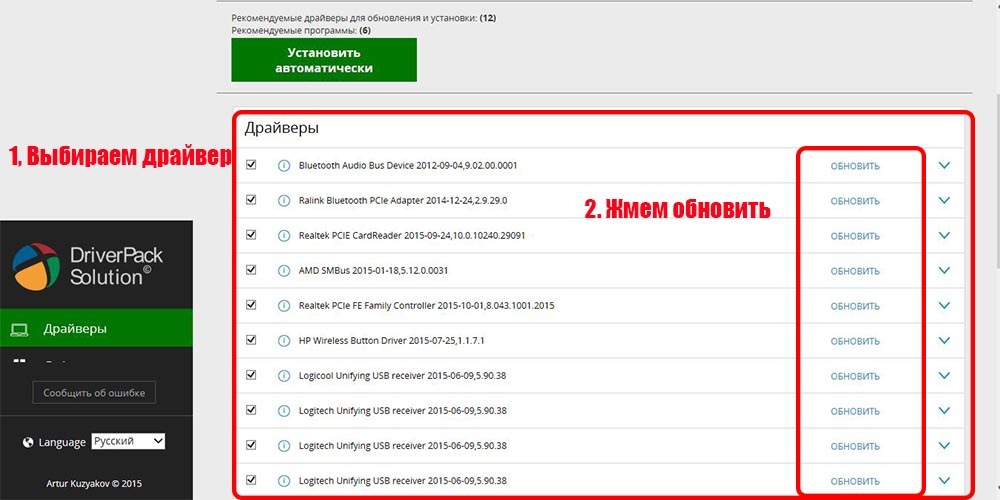This screenshot has width=1000, height=500.
Task: Click the Драйверы list heading
Action: 282,128
